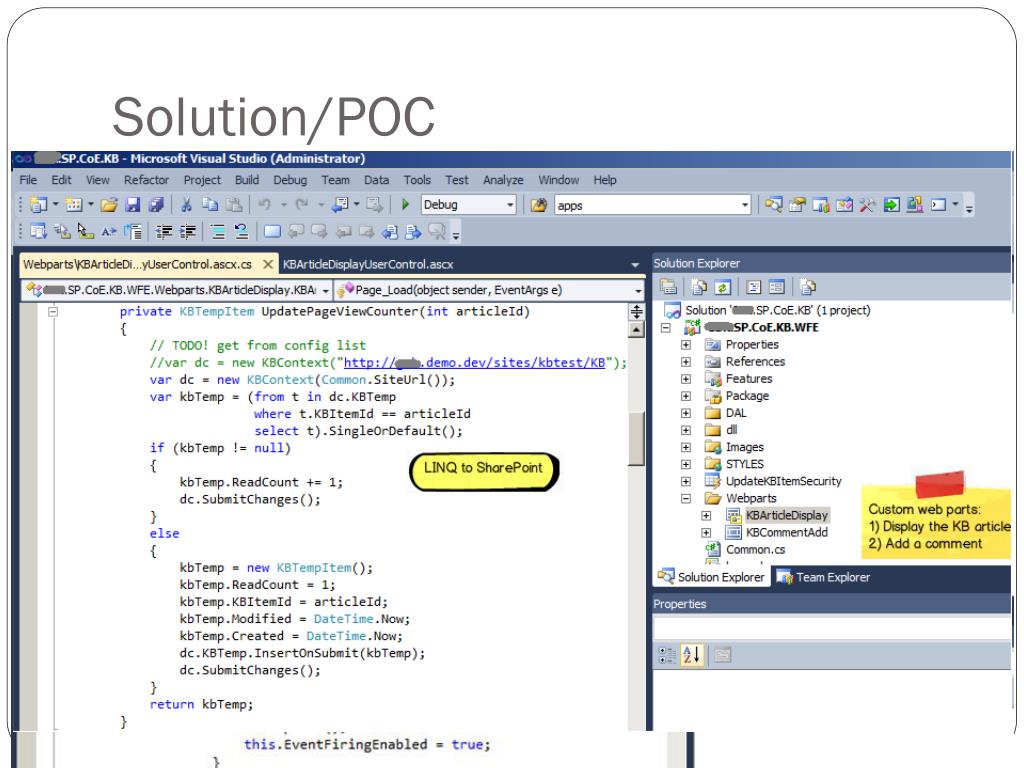Comment out selected lines icon
The image size is (1024, 768).
217,231
